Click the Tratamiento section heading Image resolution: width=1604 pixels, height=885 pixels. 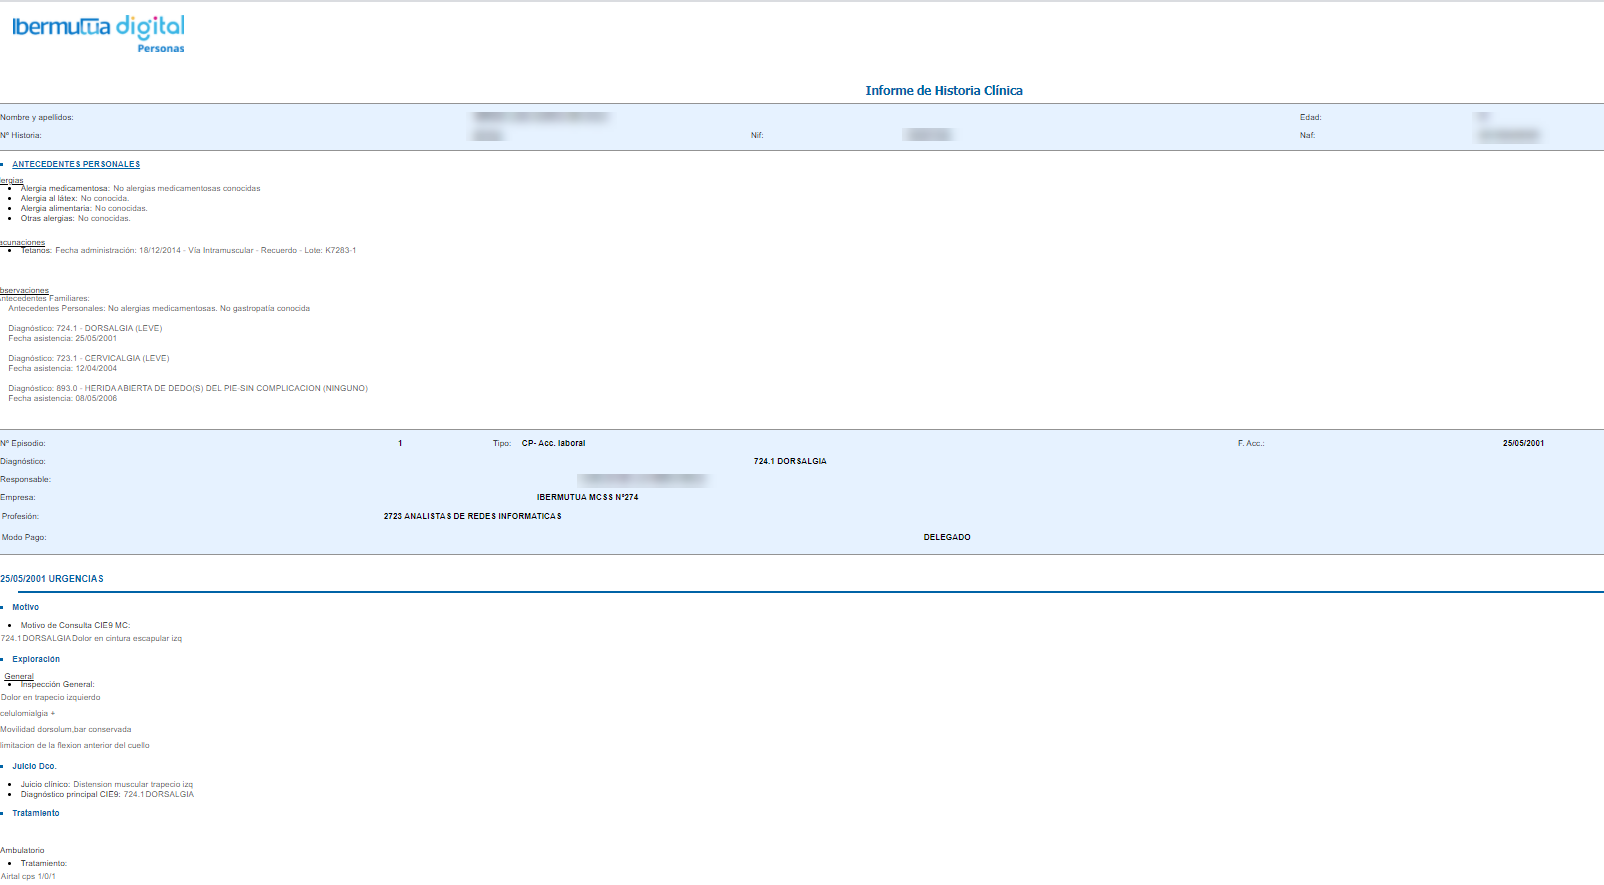click(36, 813)
